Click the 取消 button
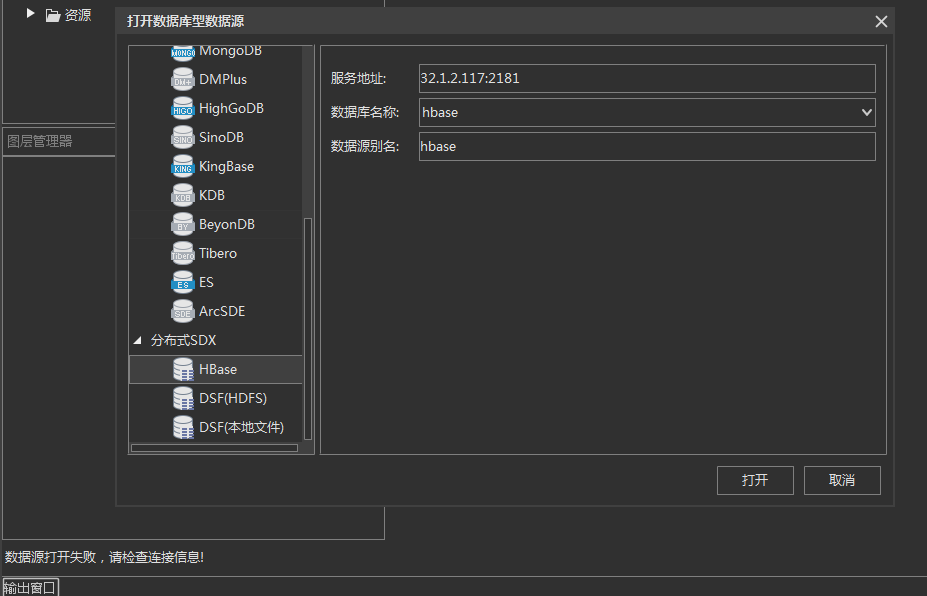This screenshot has width=927, height=596. [x=842, y=480]
